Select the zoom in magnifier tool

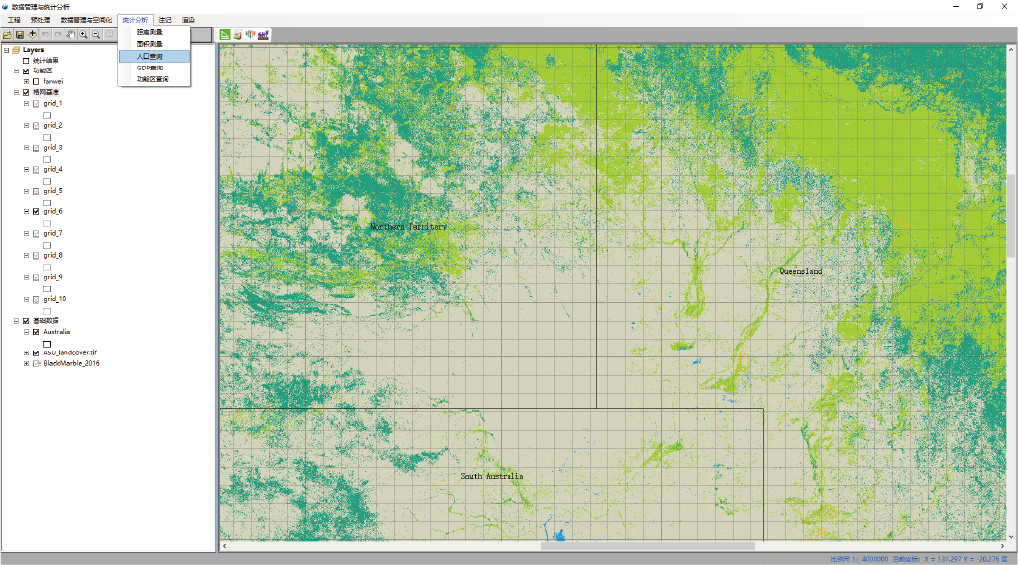[83, 34]
